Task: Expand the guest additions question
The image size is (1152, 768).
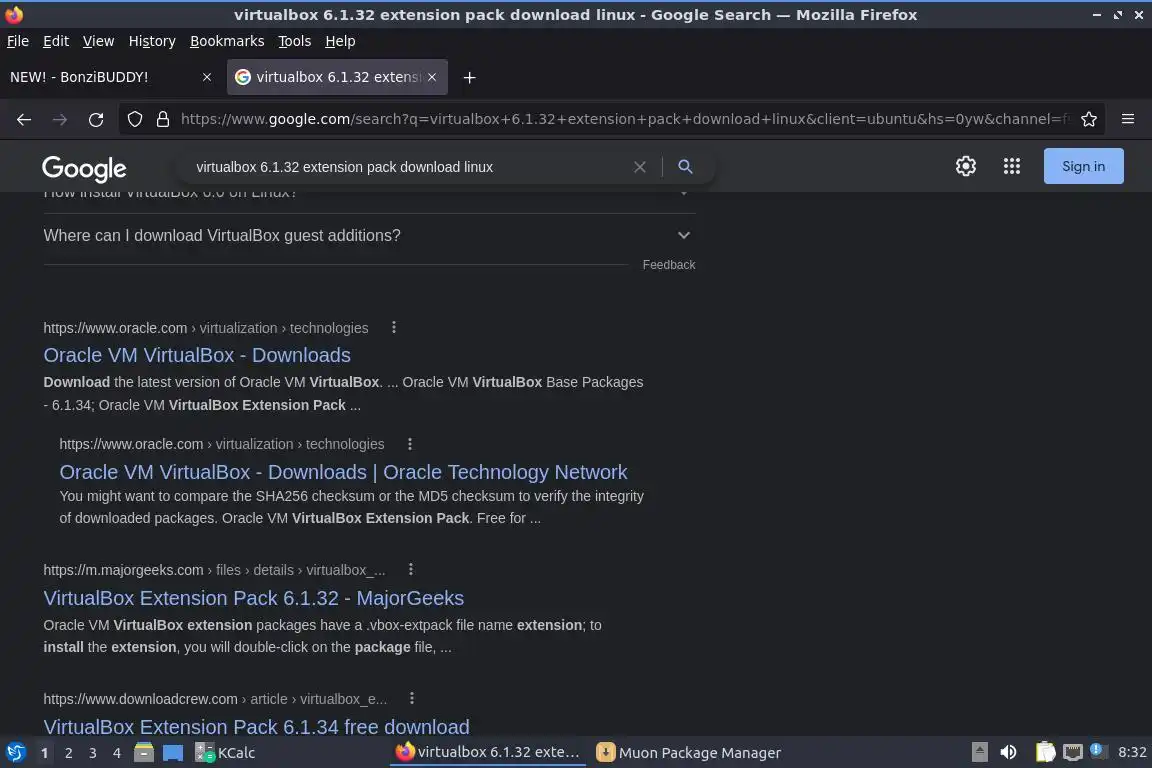Action: [x=370, y=235]
